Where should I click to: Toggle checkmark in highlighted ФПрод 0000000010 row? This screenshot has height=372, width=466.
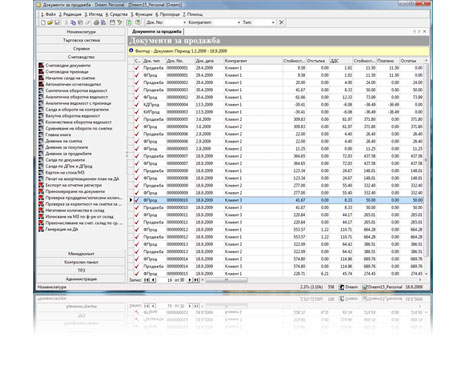click(137, 200)
